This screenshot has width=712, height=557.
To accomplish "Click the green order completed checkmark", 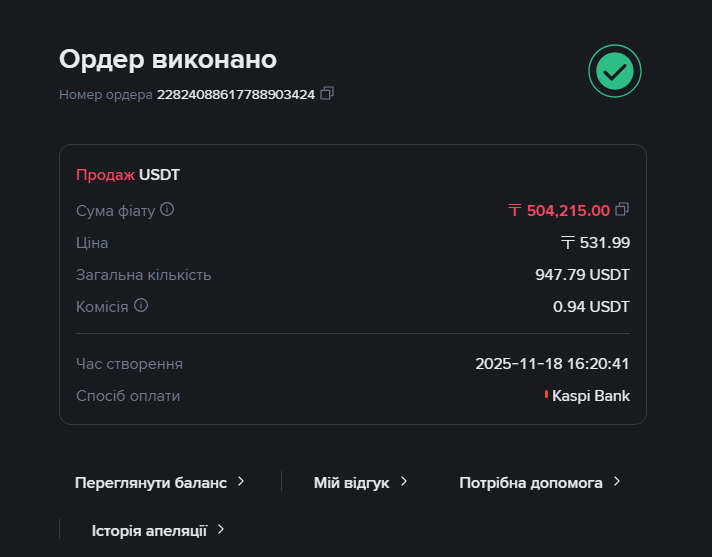I will [x=614, y=71].
